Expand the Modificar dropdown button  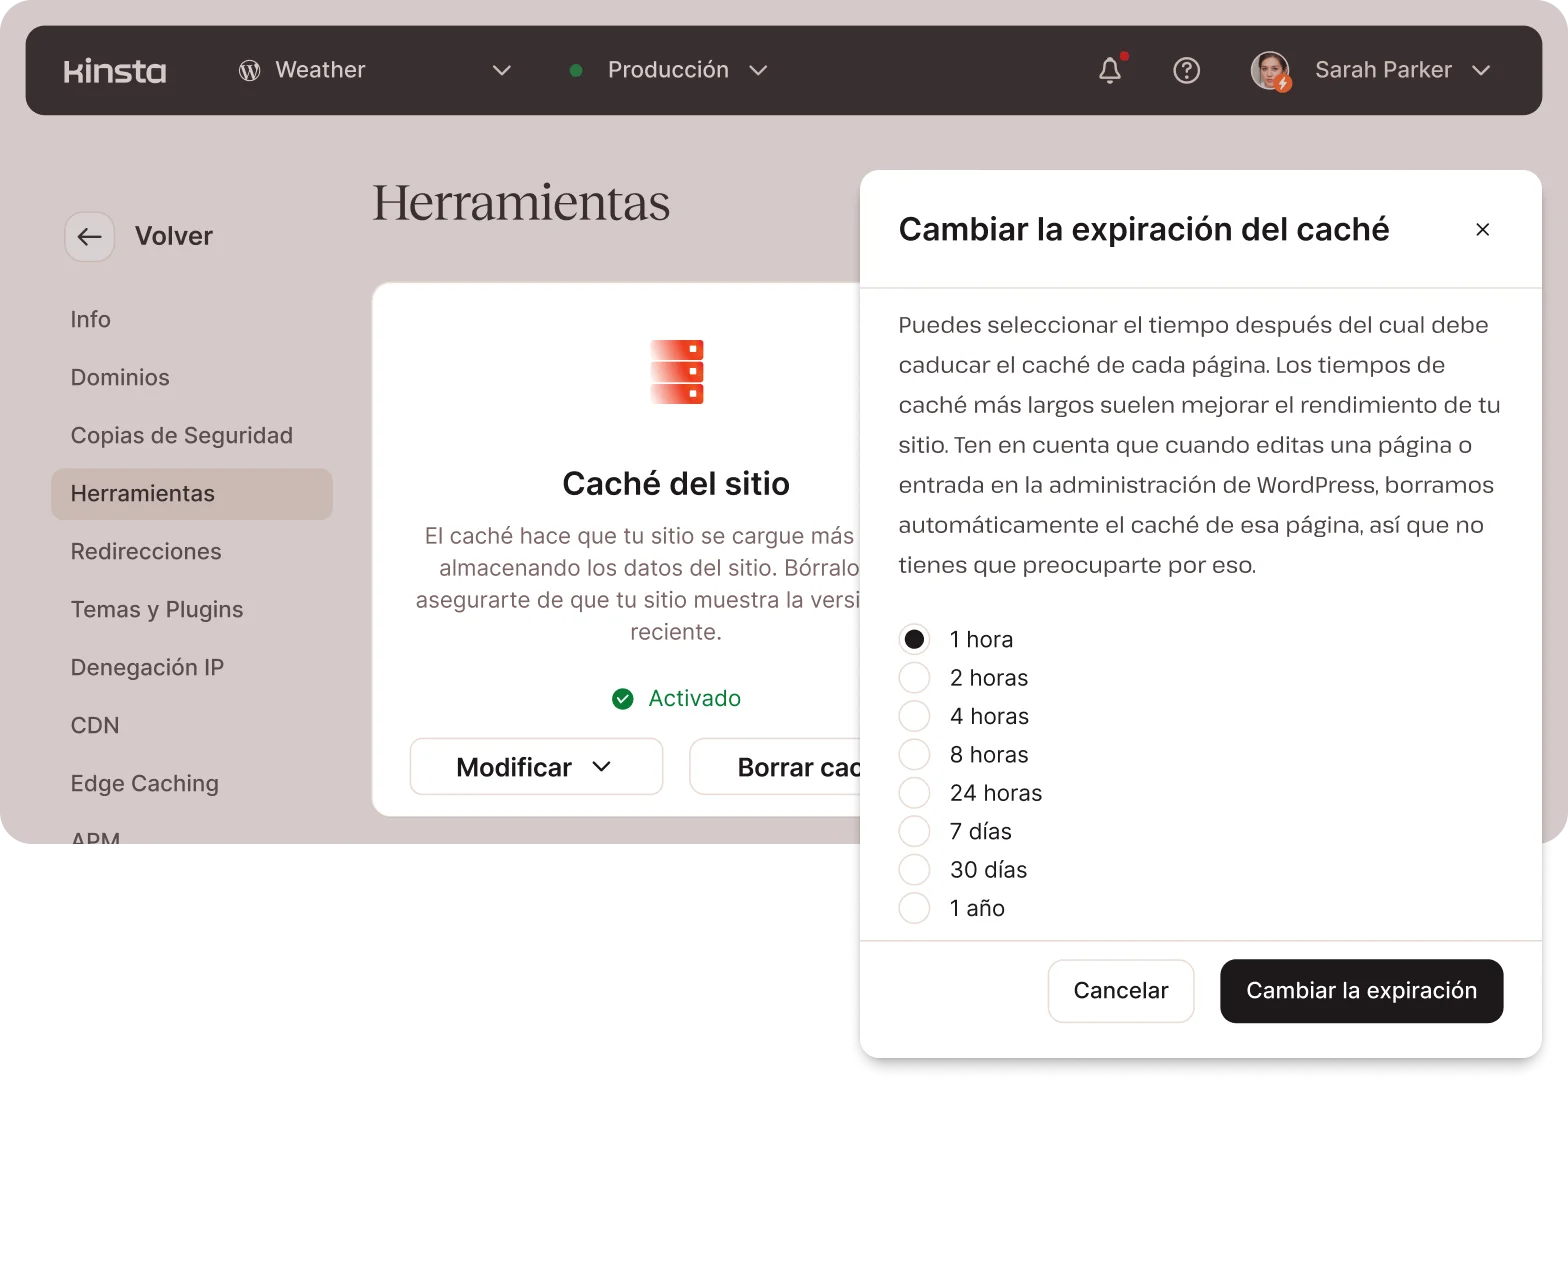click(536, 767)
